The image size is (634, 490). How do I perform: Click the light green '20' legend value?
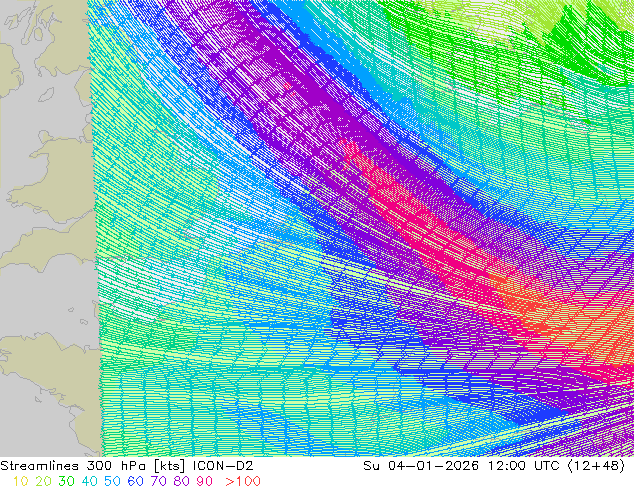coord(43,482)
